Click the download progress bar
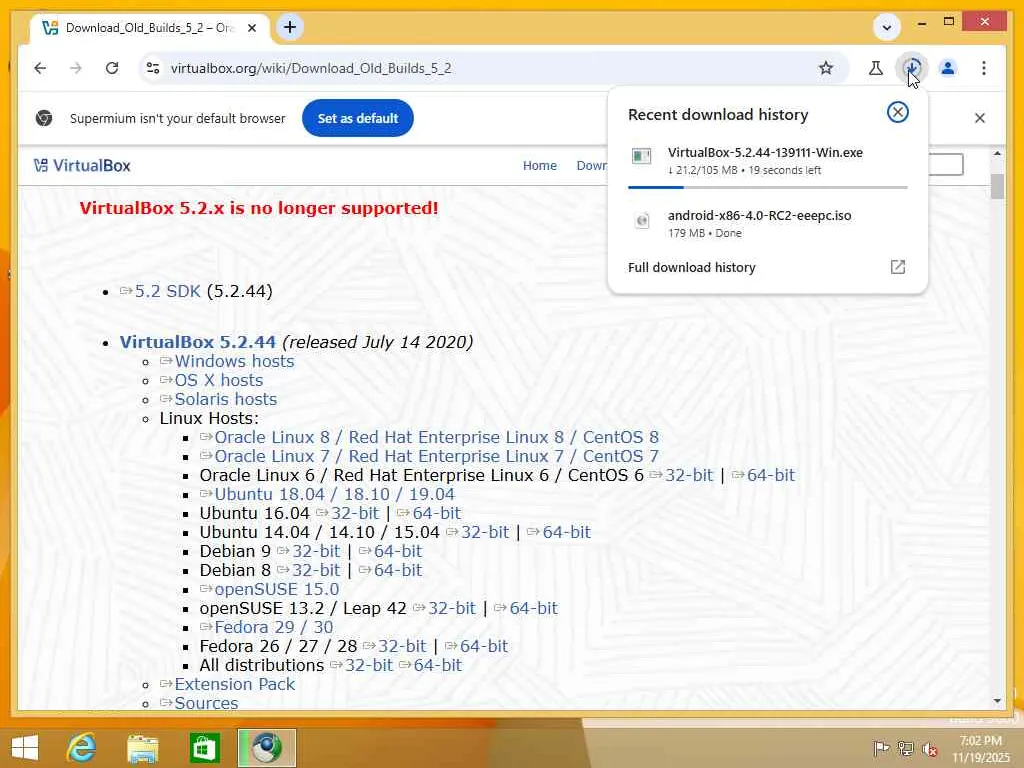 pos(767,187)
